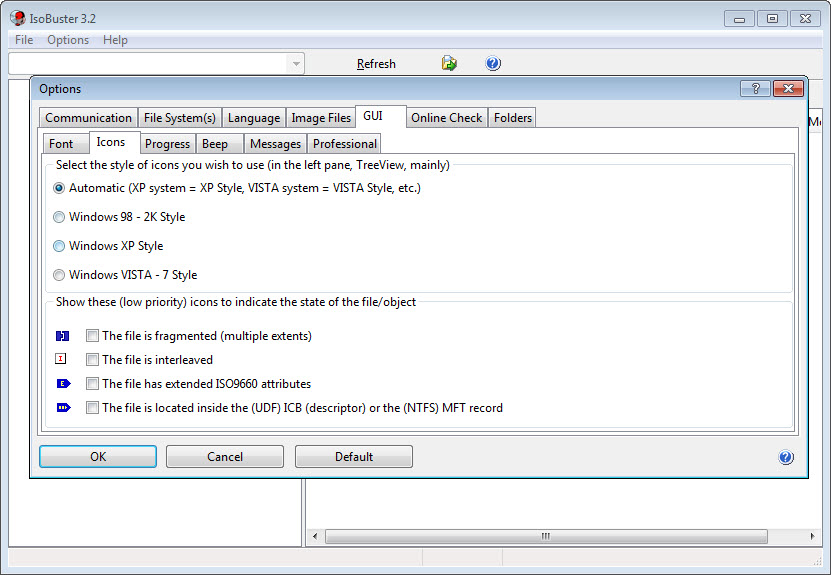Go to the Folders tab
The width and height of the screenshot is (831, 575).
[512, 118]
